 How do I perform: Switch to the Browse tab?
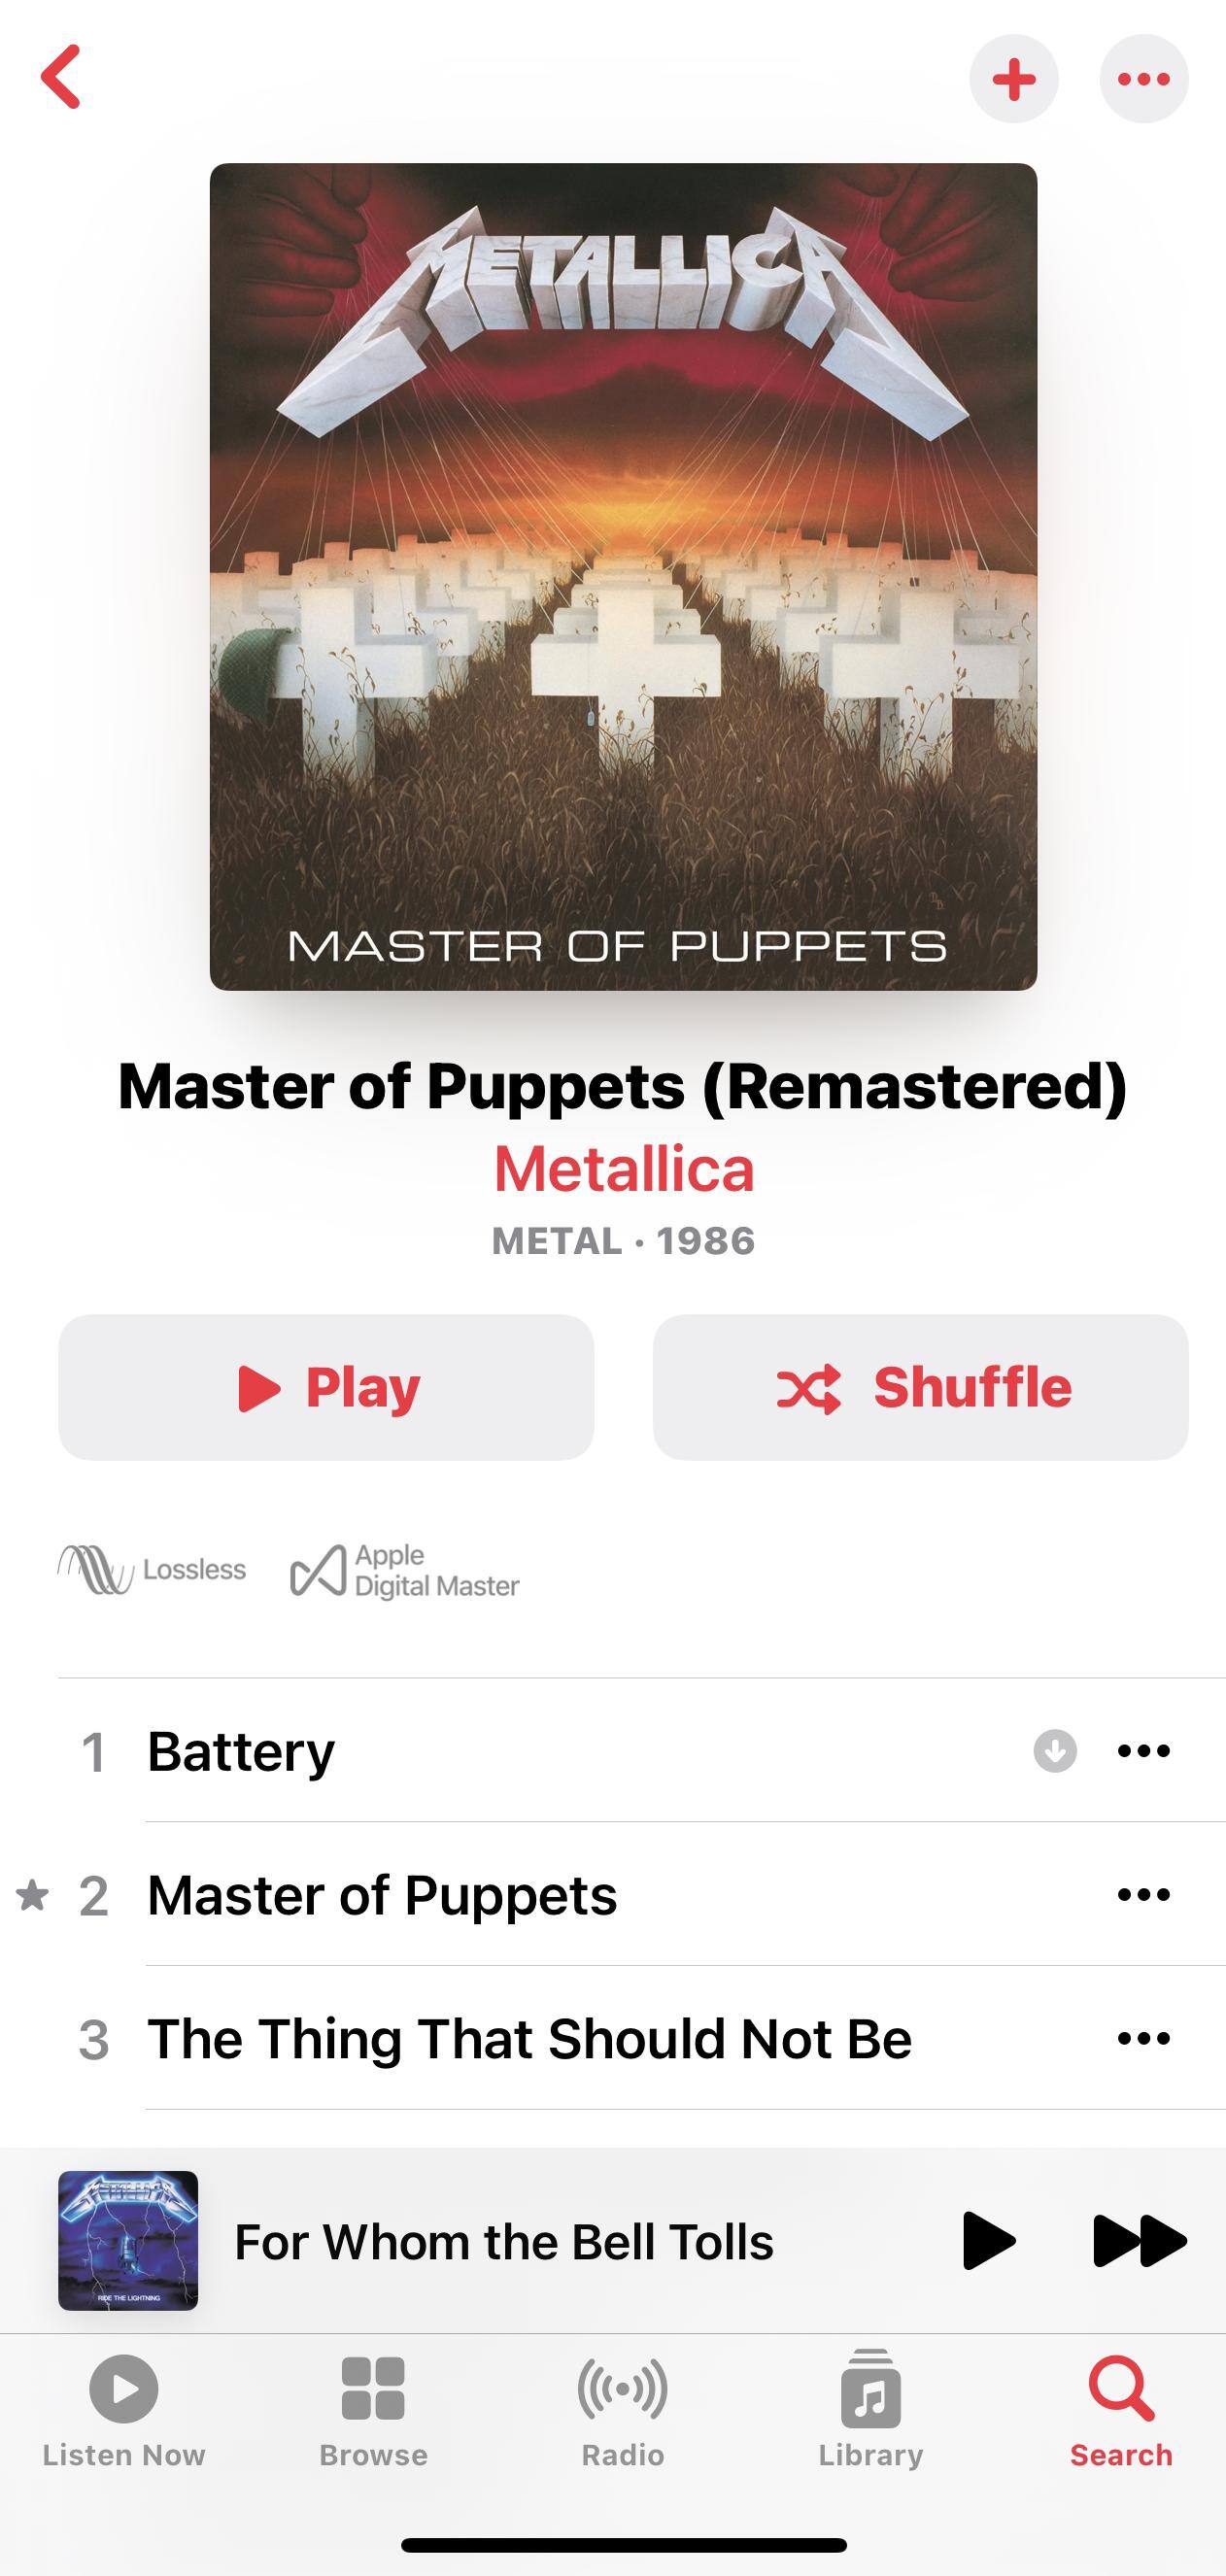pos(373,2411)
